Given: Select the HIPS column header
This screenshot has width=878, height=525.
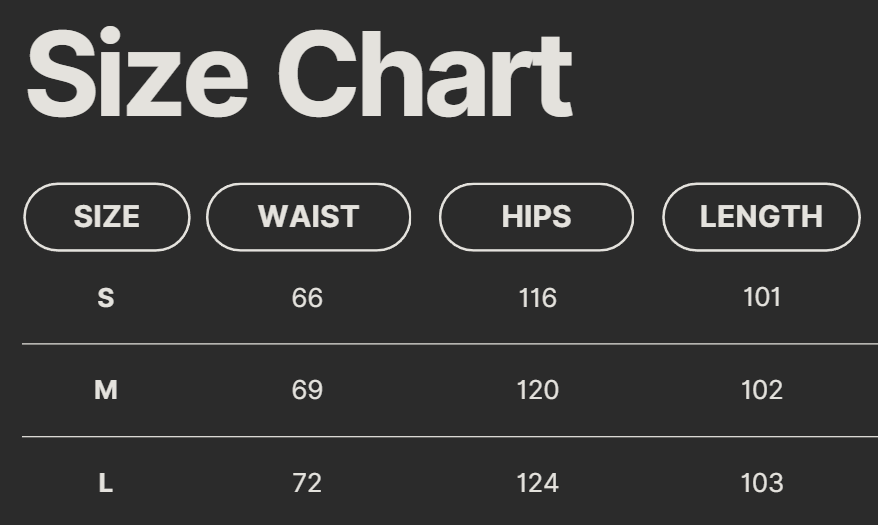Looking at the screenshot, I should (x=536, y=217).
